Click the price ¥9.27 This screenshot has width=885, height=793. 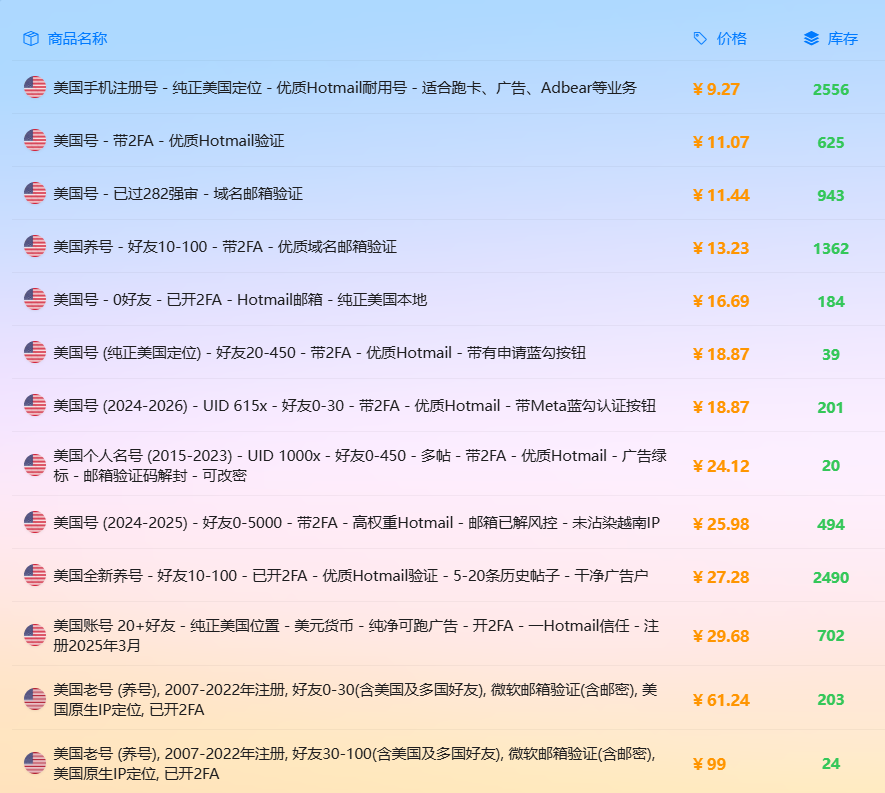point(716,89)
